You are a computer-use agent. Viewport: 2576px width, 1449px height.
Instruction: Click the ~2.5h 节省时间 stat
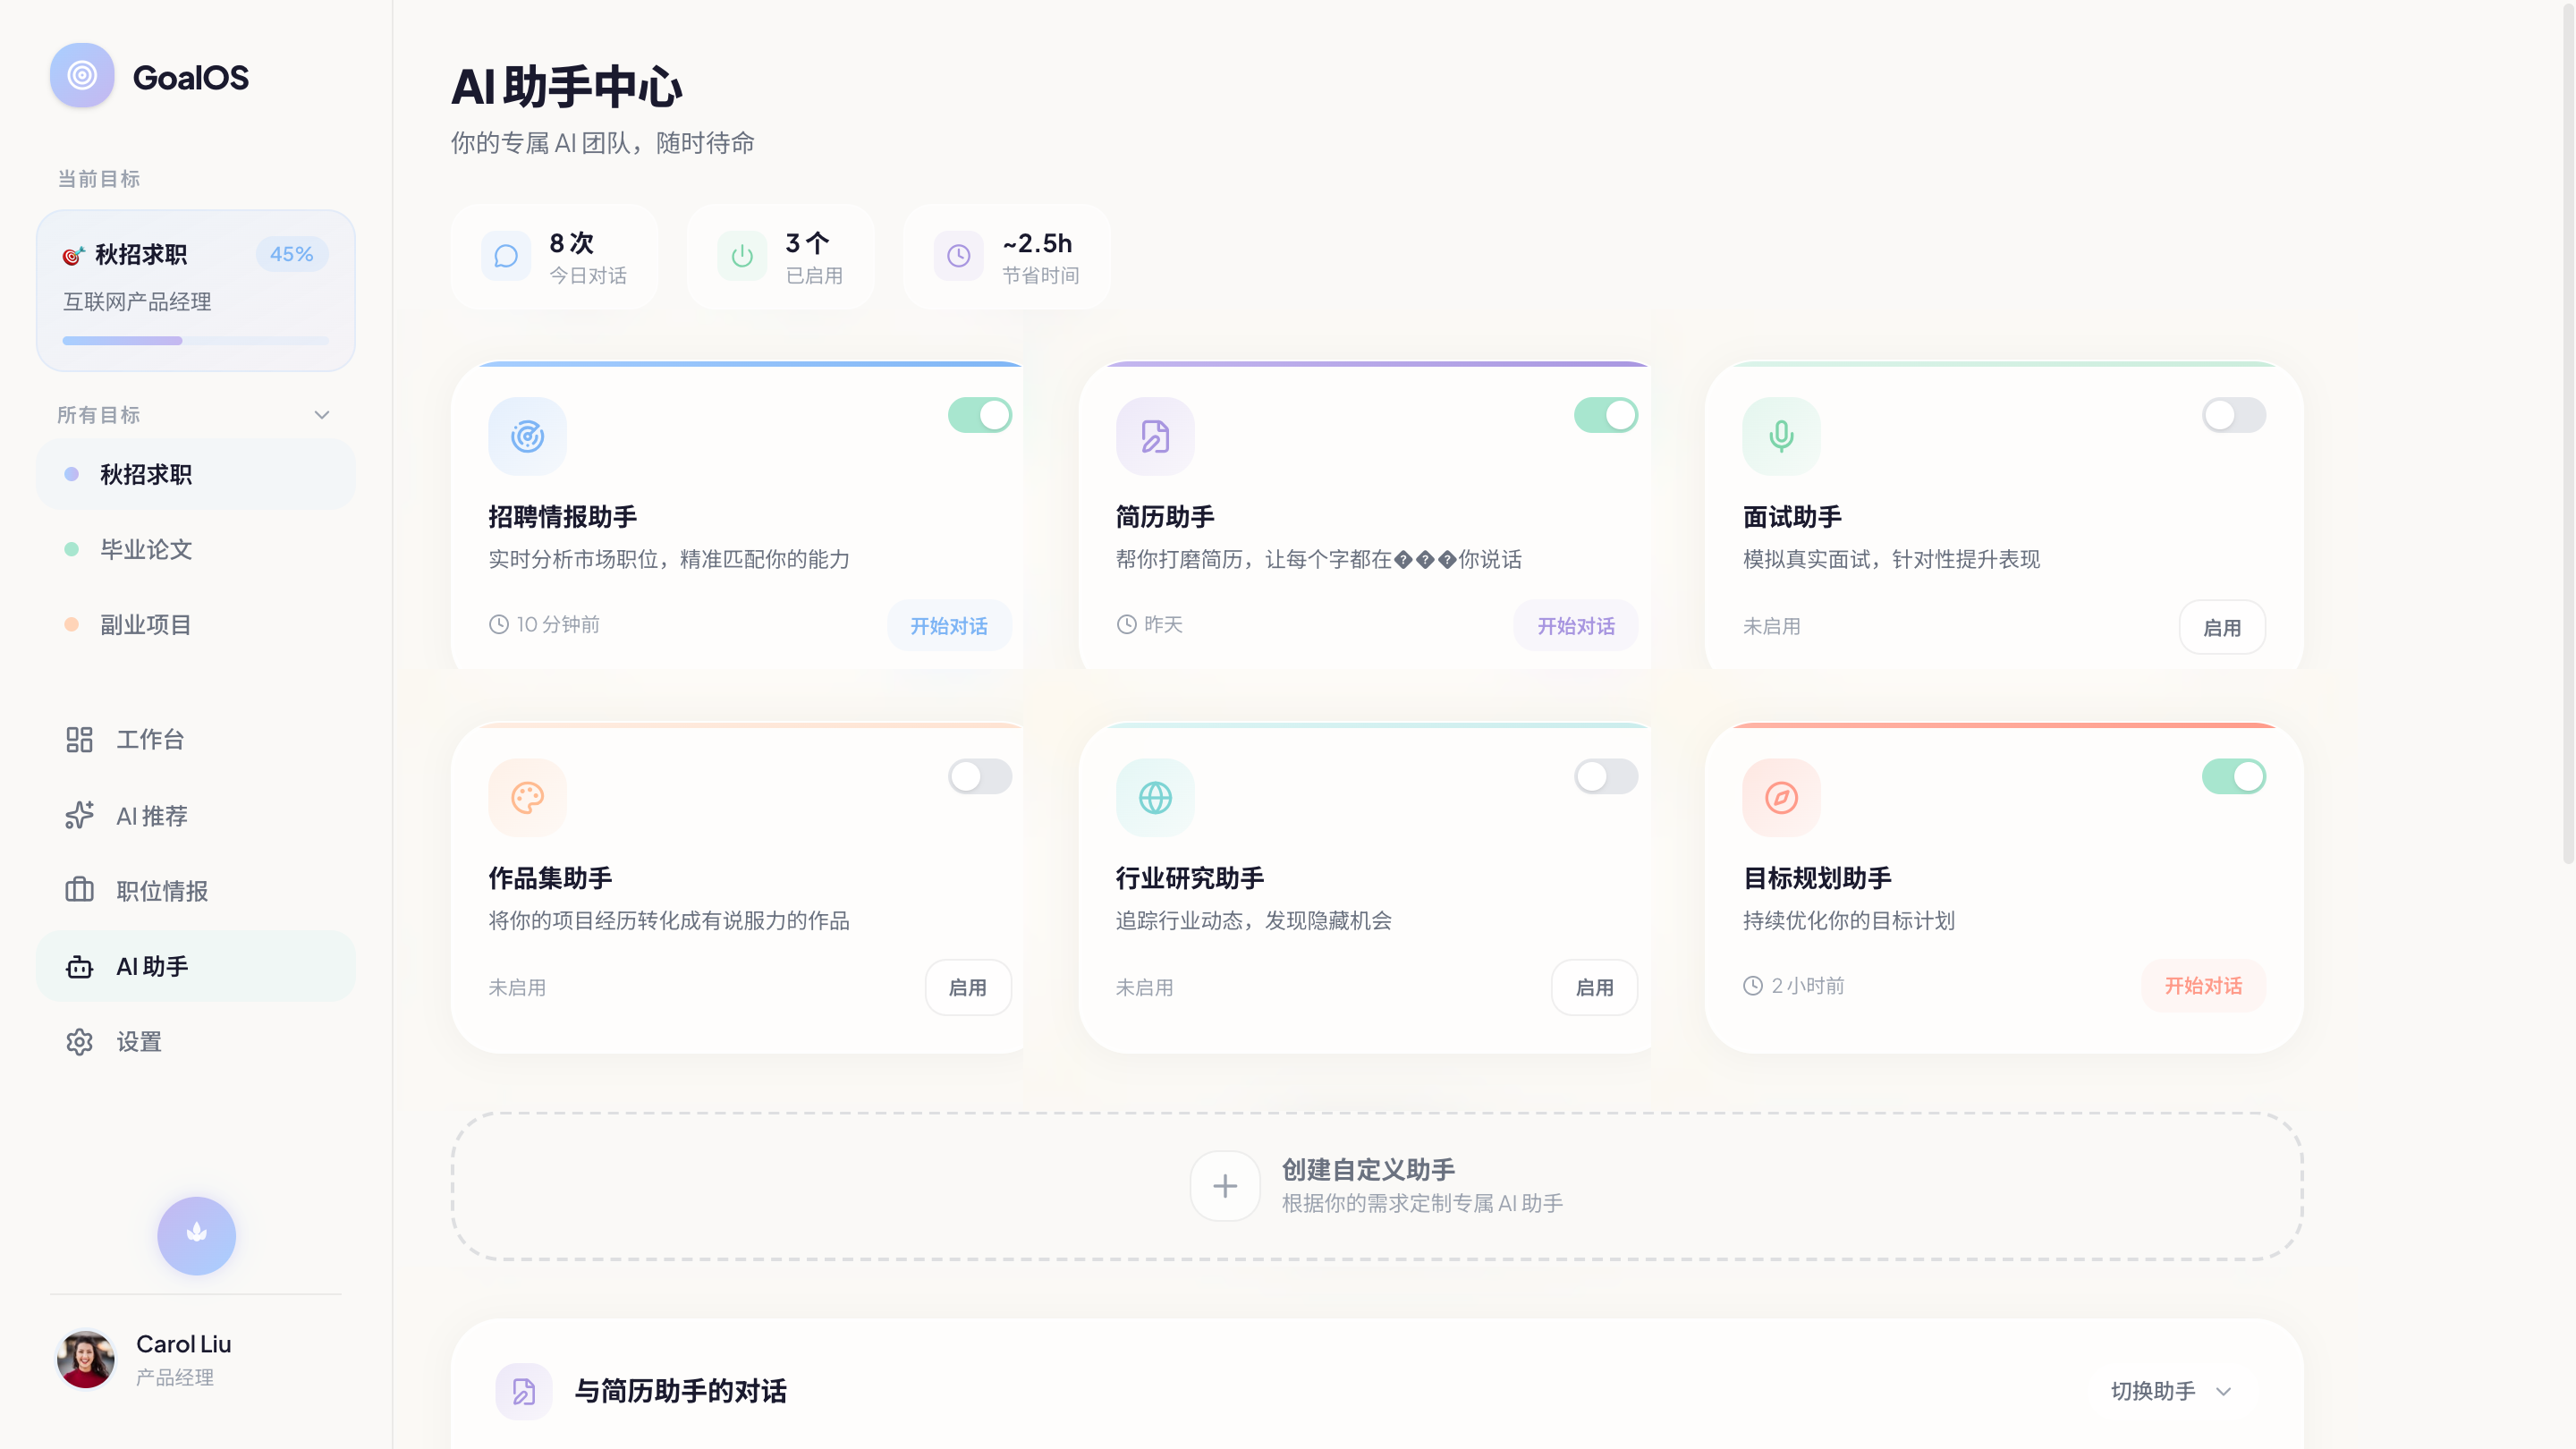coord(1006,257)
